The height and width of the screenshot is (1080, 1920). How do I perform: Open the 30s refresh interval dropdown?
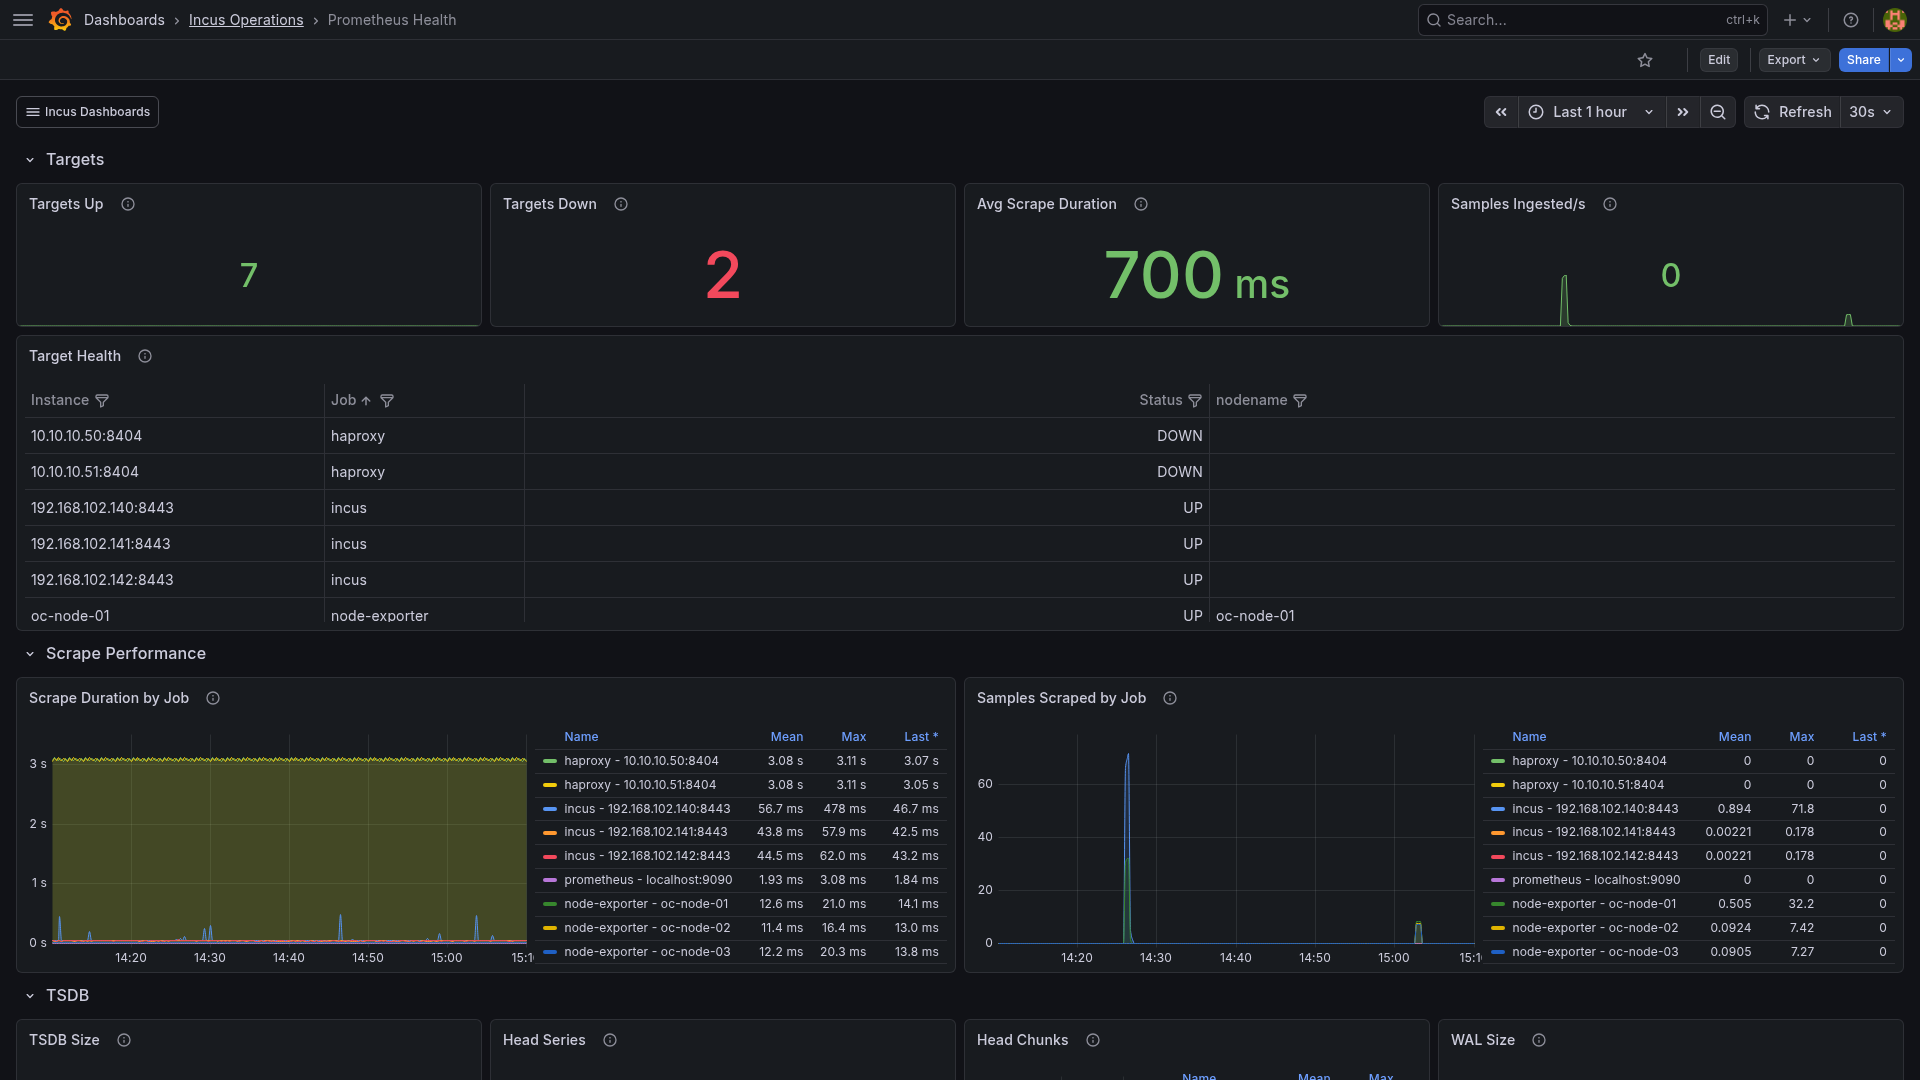[x=1871, y=112]
